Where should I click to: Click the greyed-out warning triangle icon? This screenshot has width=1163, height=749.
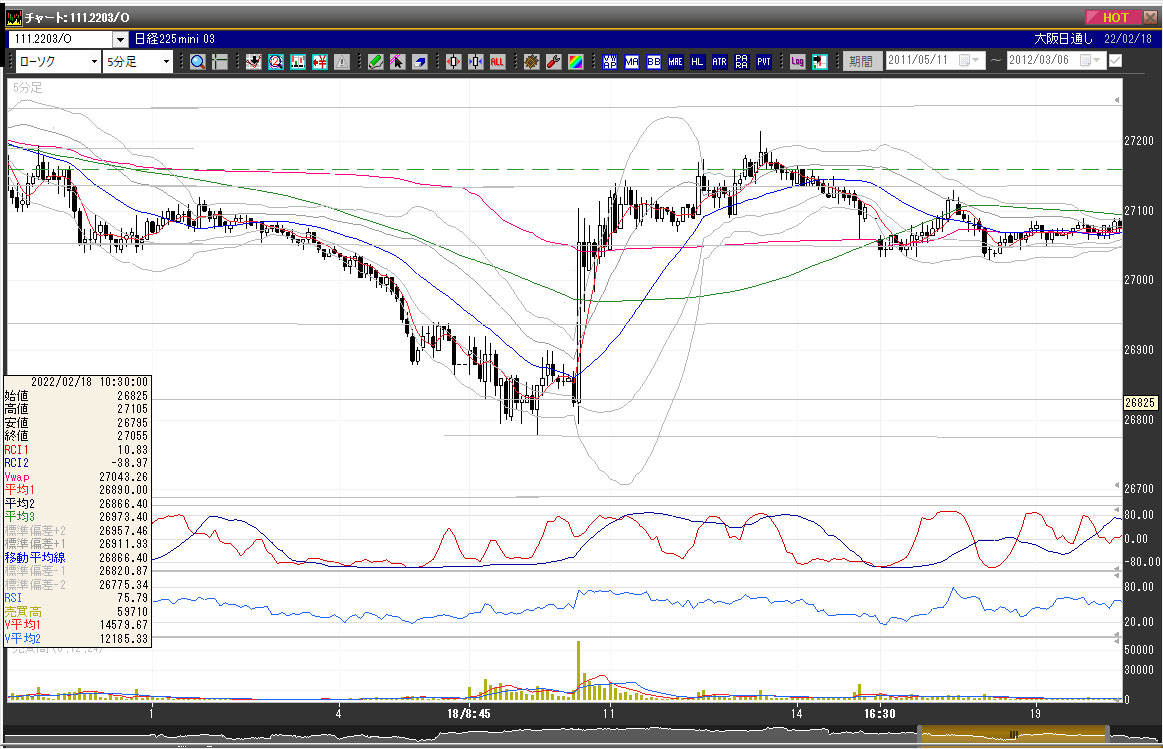point(342,62)
